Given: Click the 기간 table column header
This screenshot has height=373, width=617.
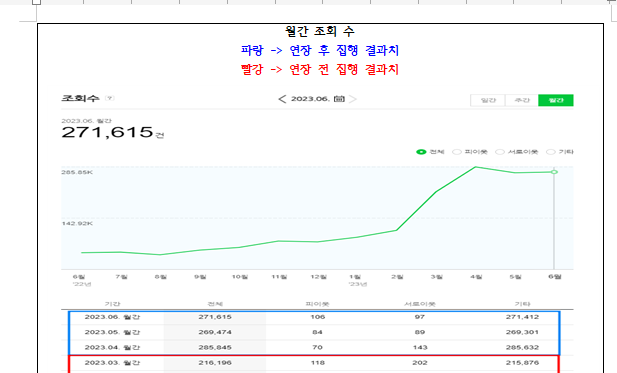Looking at the screenshot, I should pyautogui.click(x=112, y=304).
